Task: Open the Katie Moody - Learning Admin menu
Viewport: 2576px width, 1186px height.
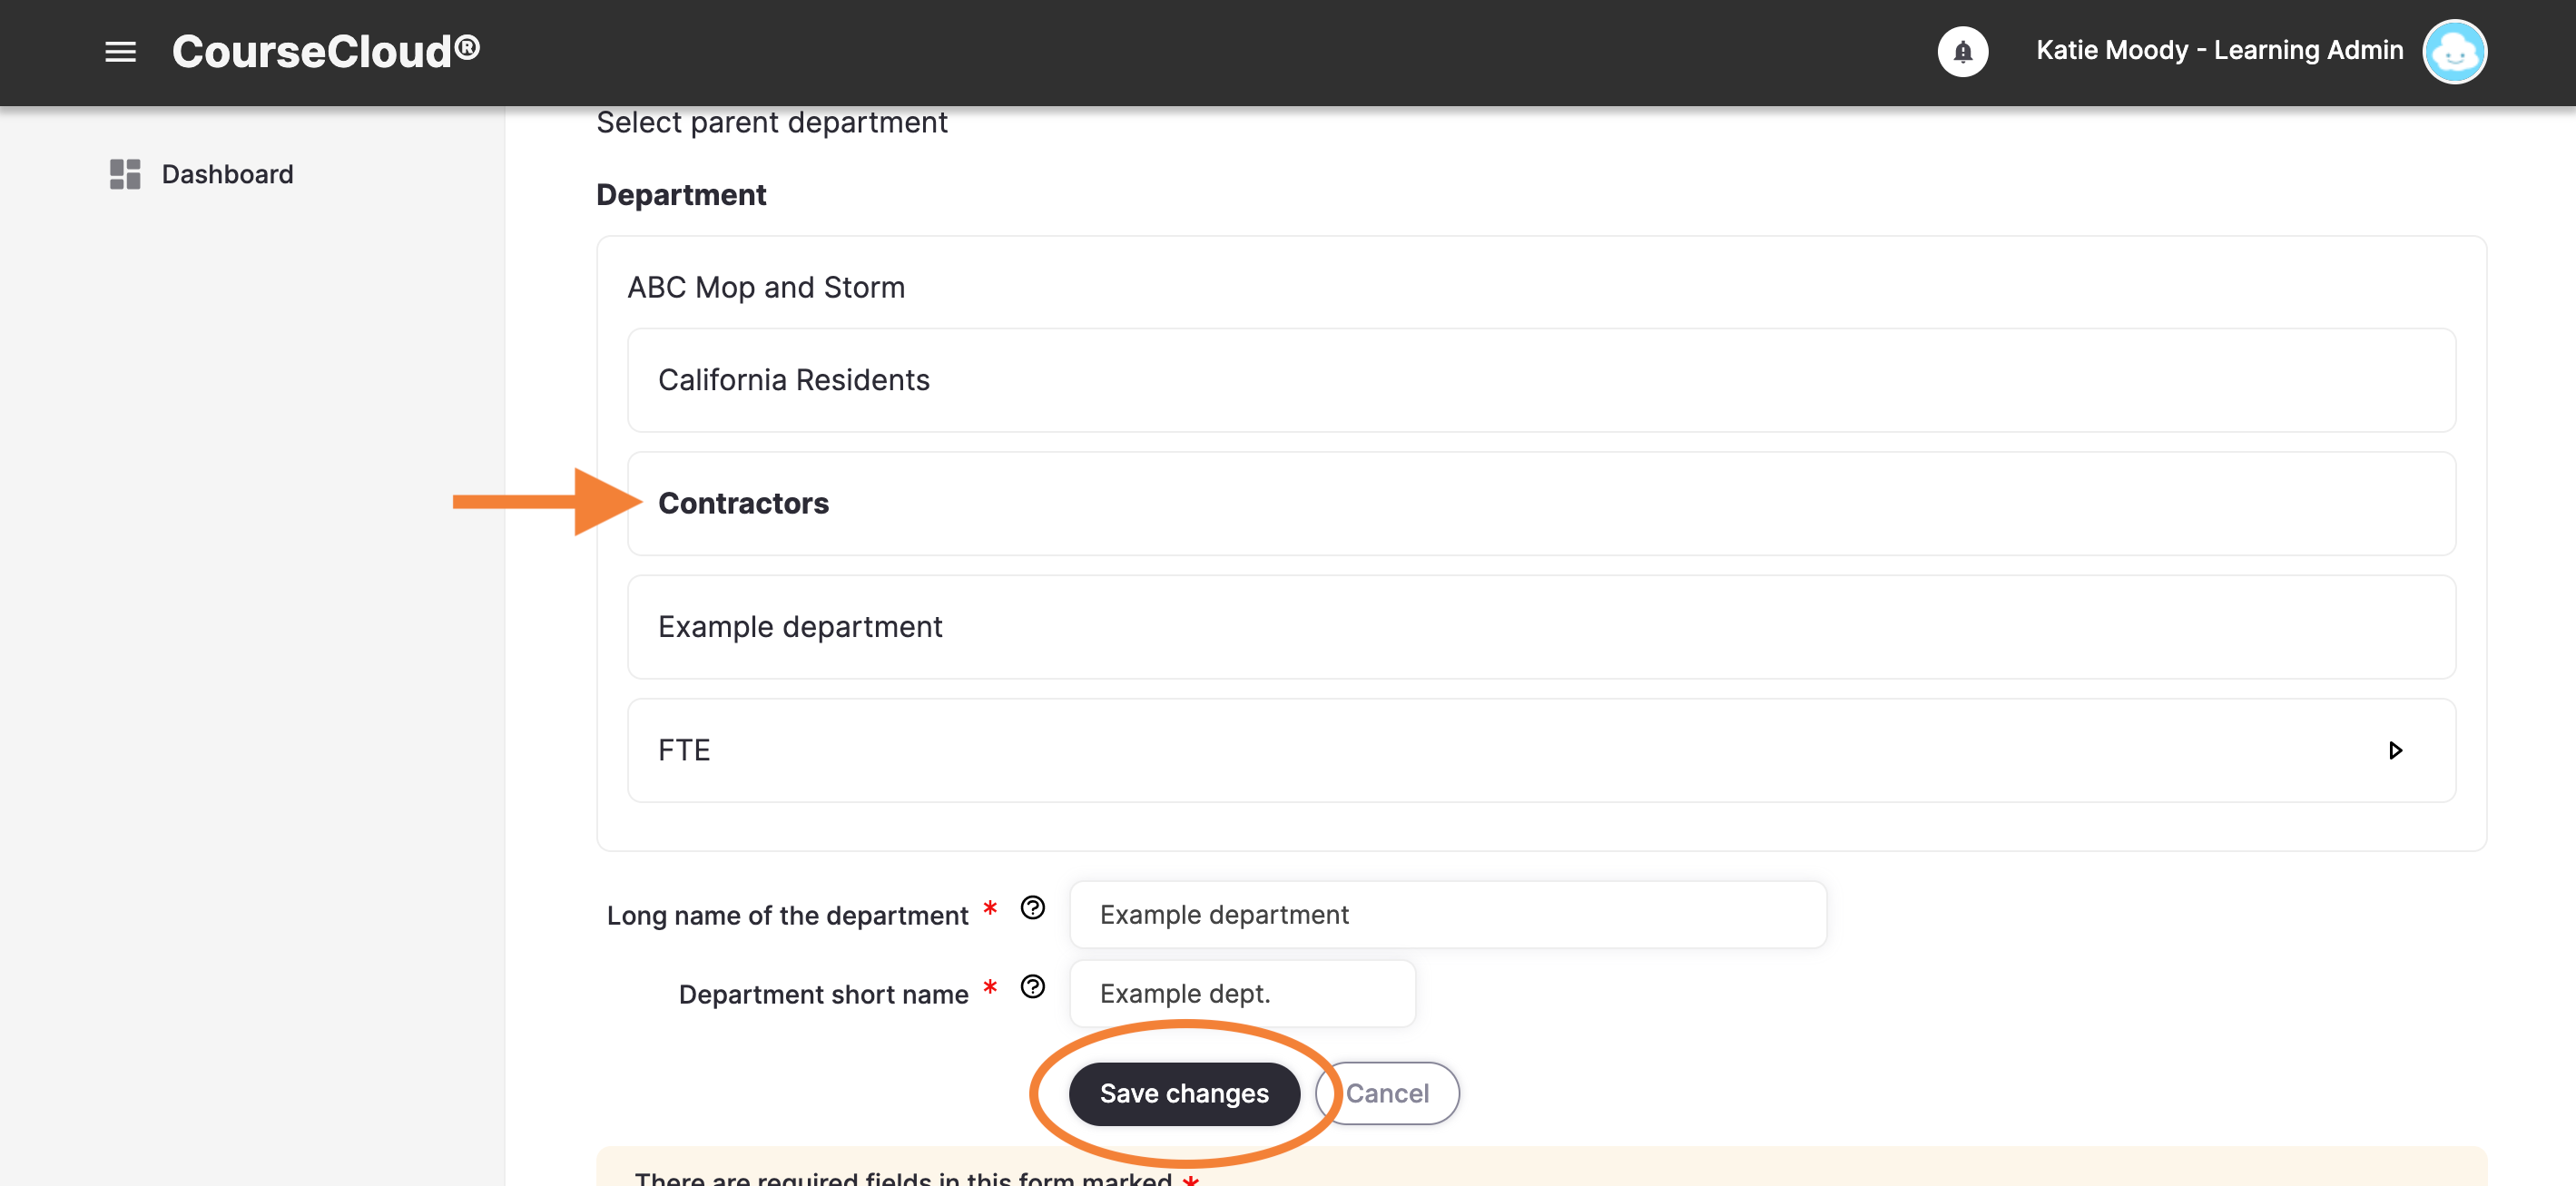Action: pos(2219,50)
